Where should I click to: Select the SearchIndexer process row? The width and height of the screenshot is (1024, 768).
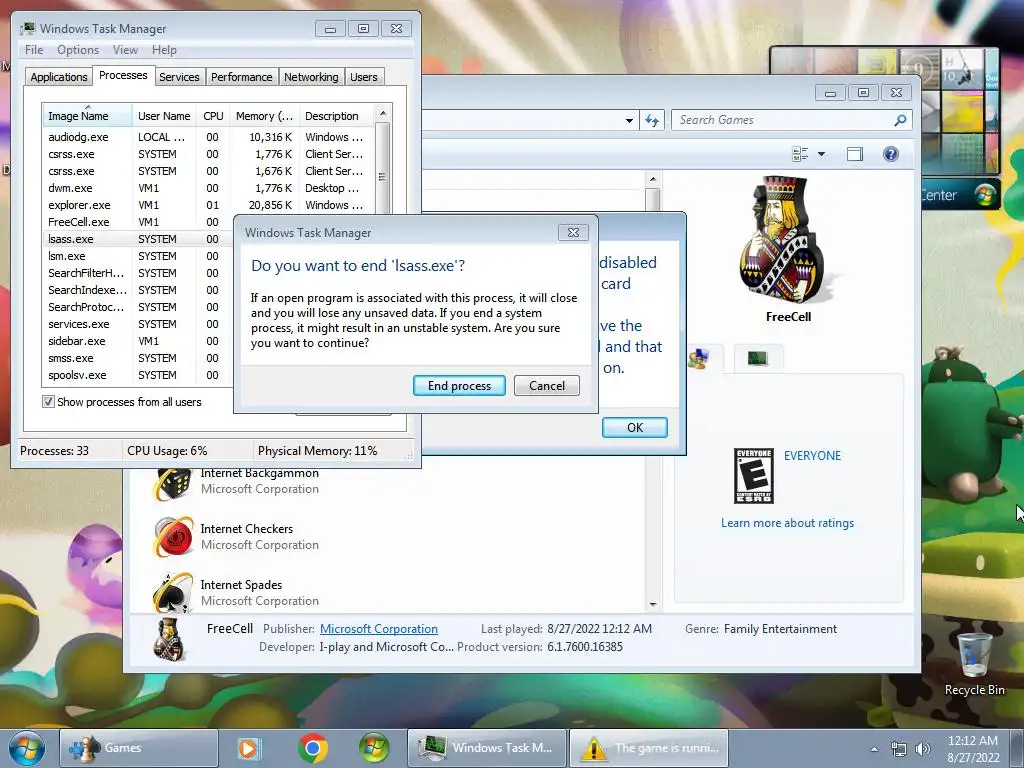138,290
